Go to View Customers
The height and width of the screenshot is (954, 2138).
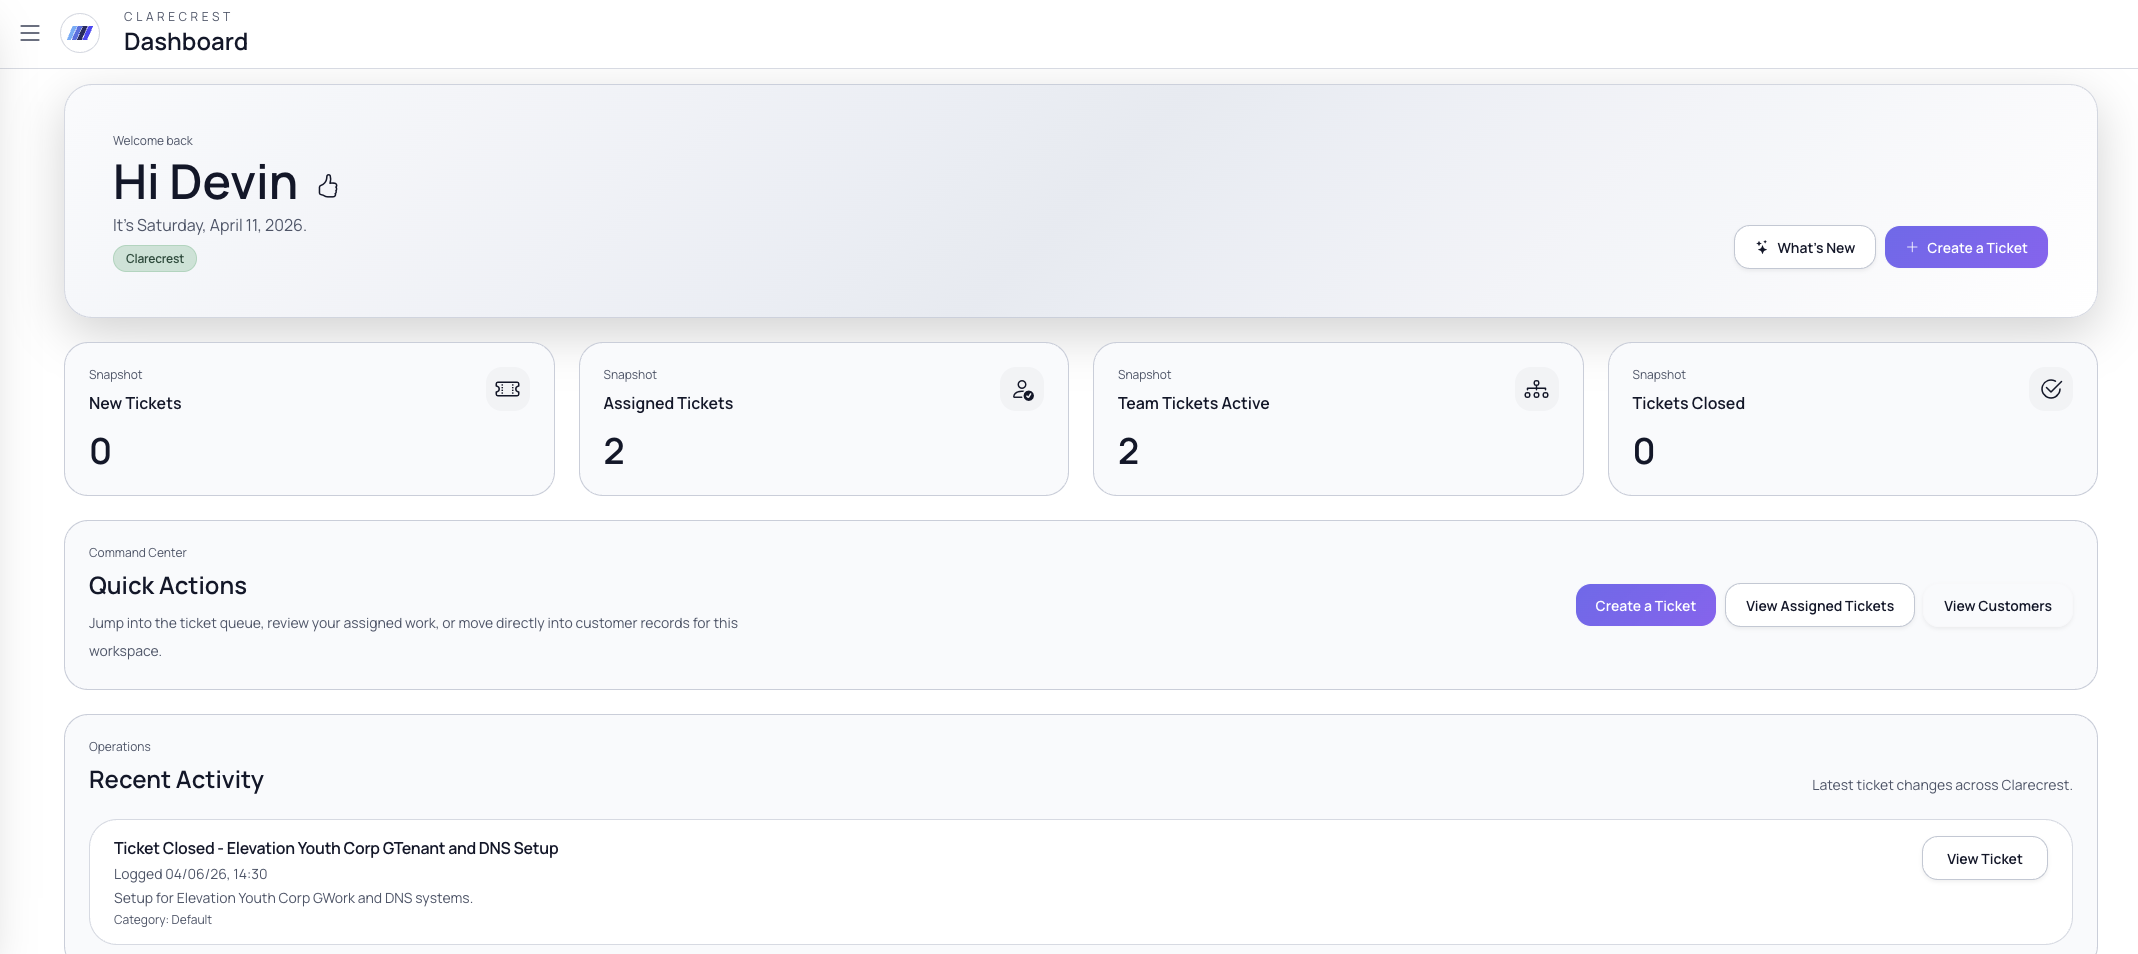coord(1997,606)
